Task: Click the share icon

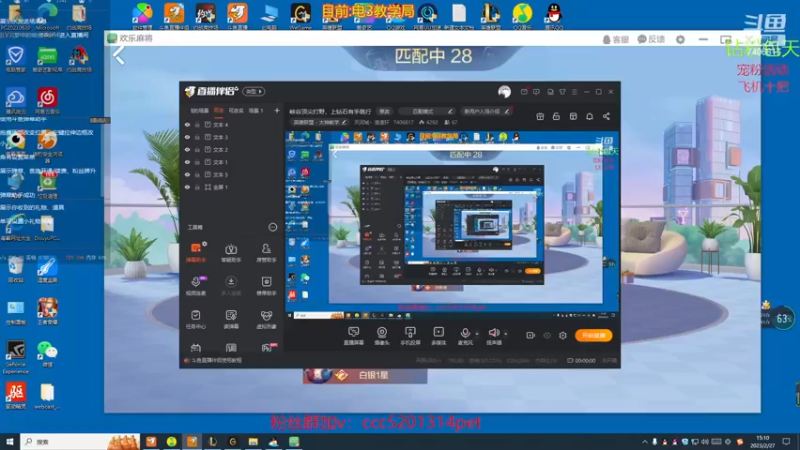Action: [606, 116]
